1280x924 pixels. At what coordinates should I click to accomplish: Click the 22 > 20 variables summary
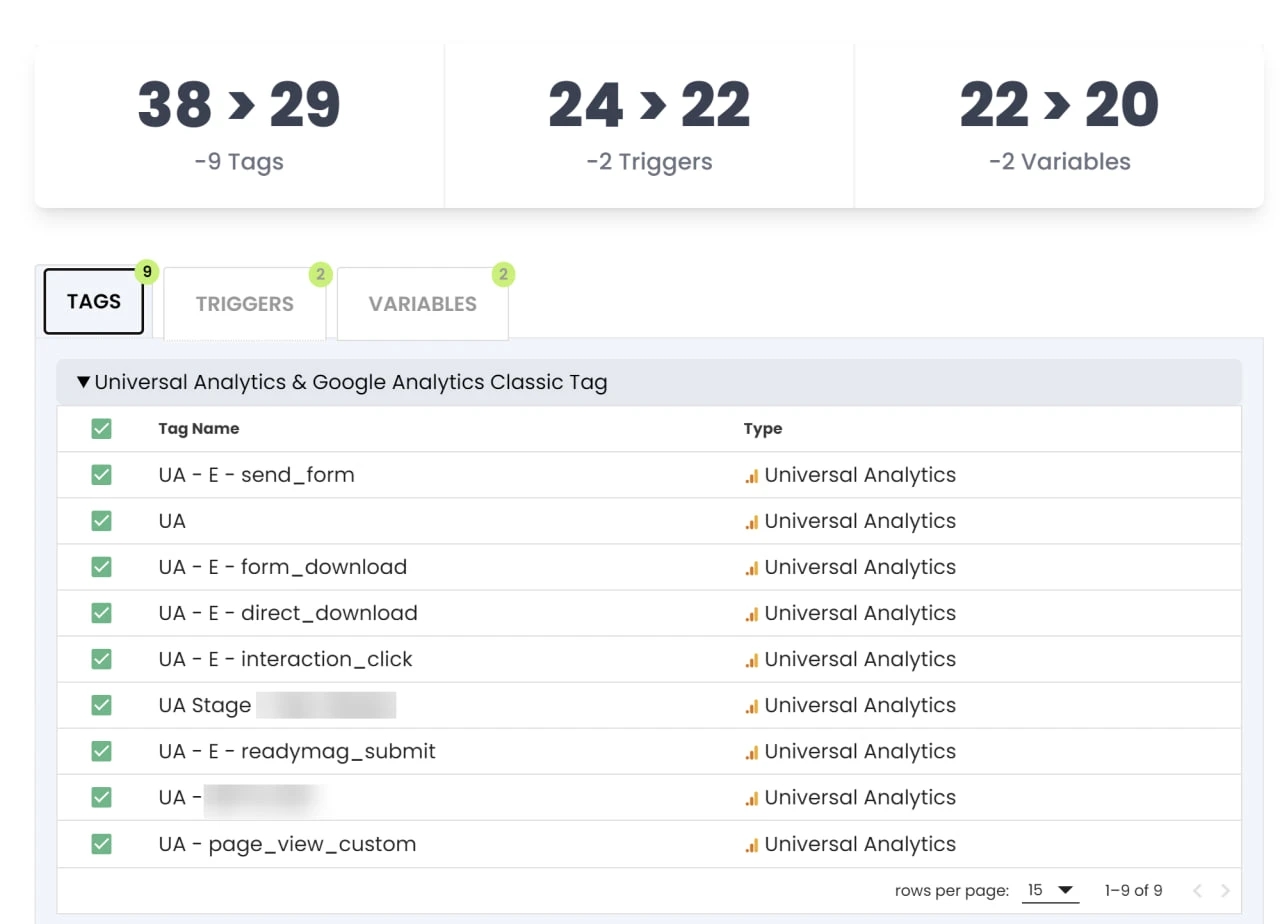tap(1059, 105)
